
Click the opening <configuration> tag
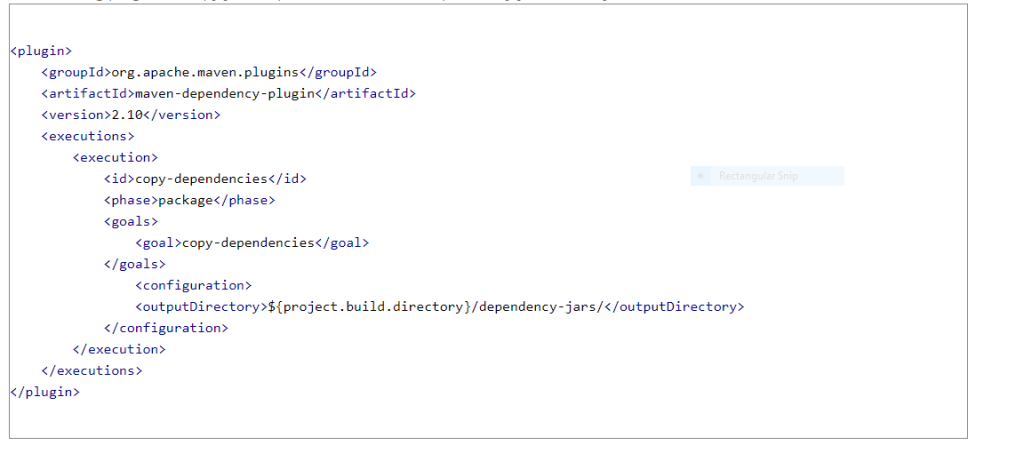pyautogui.click(x=193, y=285)
